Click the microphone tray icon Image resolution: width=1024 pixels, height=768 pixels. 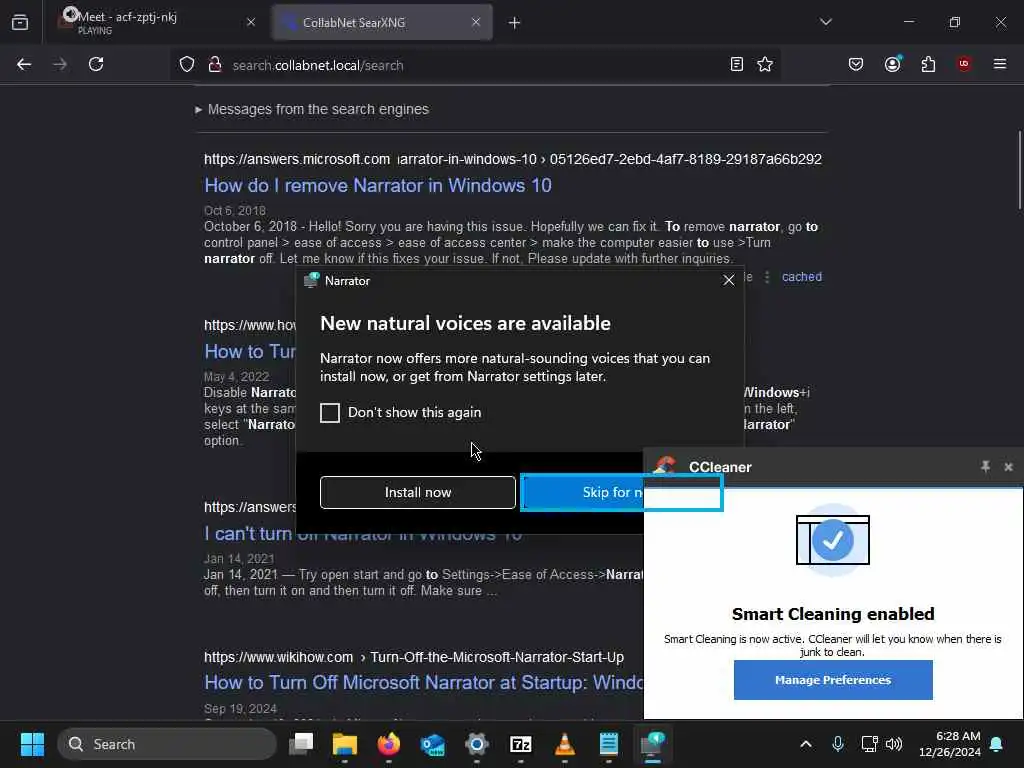(838, 744)
